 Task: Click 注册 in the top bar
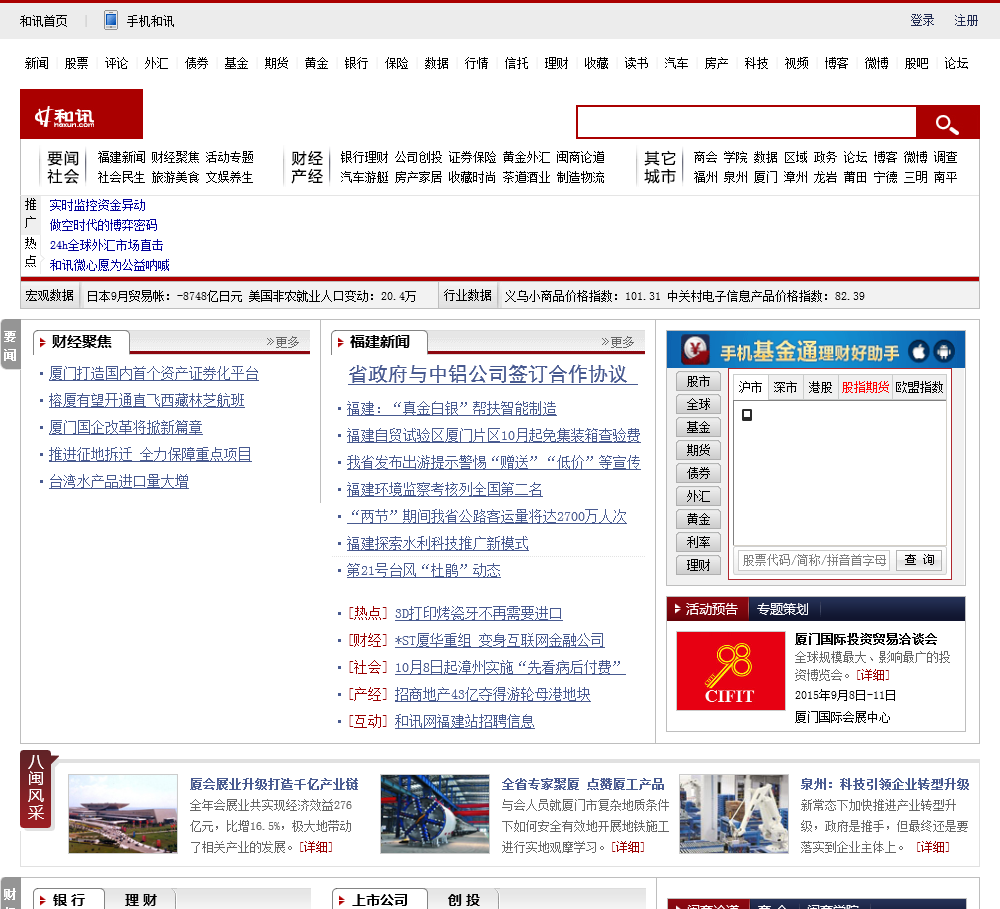(966, 20)
